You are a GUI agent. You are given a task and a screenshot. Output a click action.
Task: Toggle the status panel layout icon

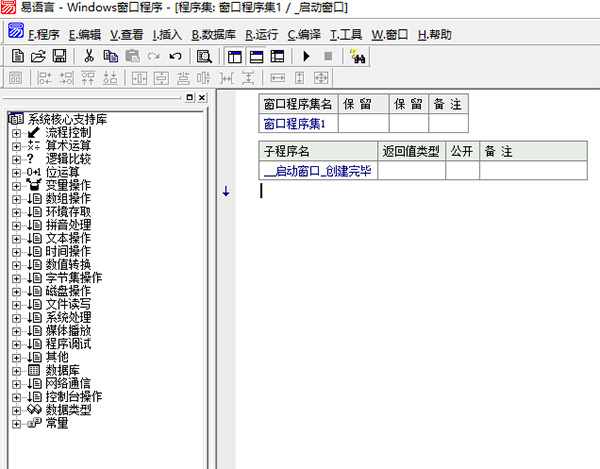tap(256, 57)
